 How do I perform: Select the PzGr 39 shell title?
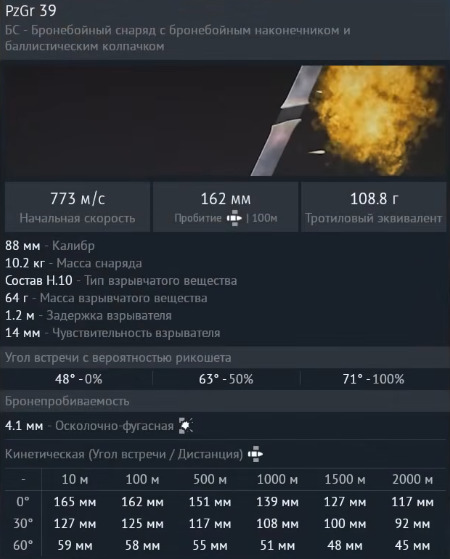coord(31,11)
